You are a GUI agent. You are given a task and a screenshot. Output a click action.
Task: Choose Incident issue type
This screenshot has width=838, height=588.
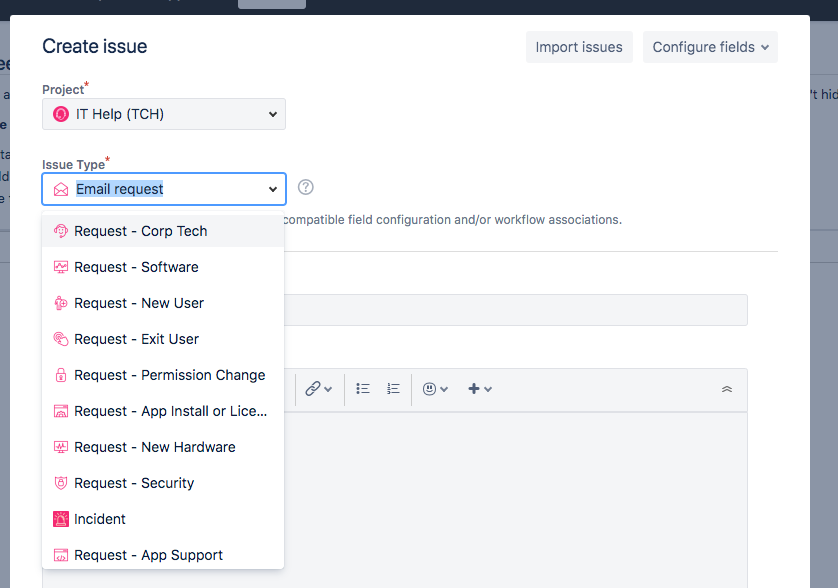(163, 519)
